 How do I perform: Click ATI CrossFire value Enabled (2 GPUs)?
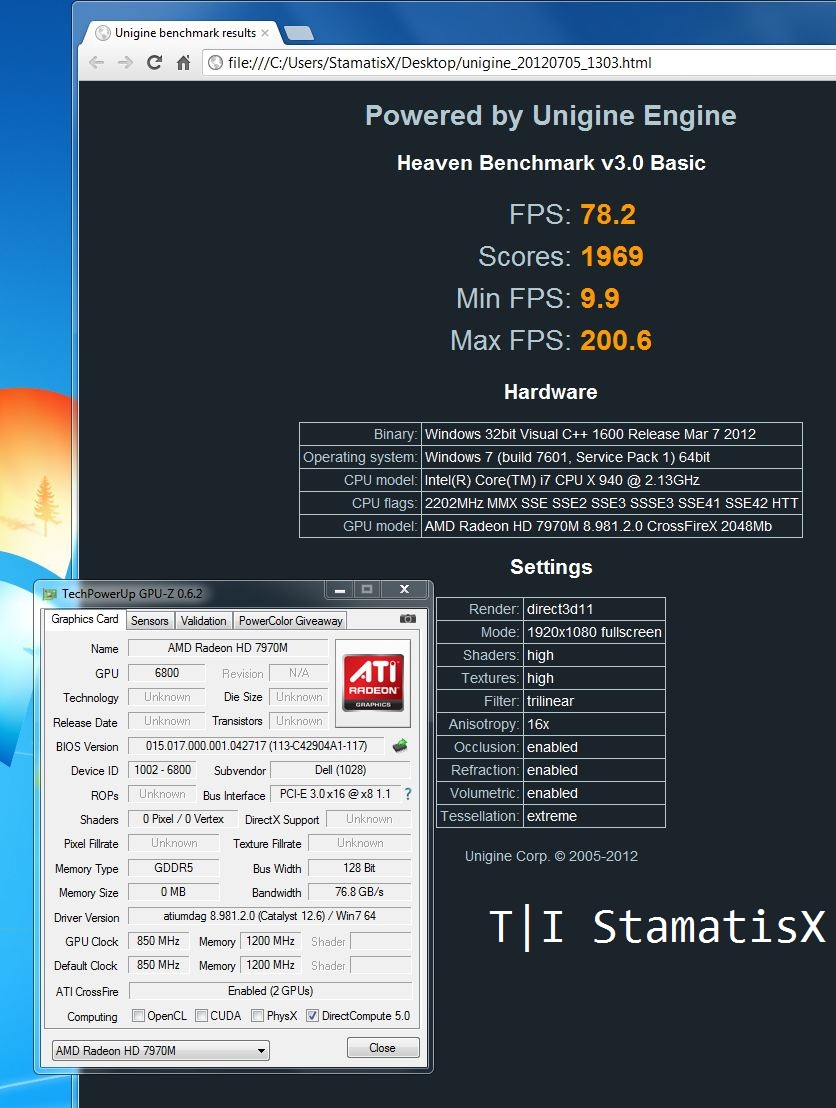point(270,991)
